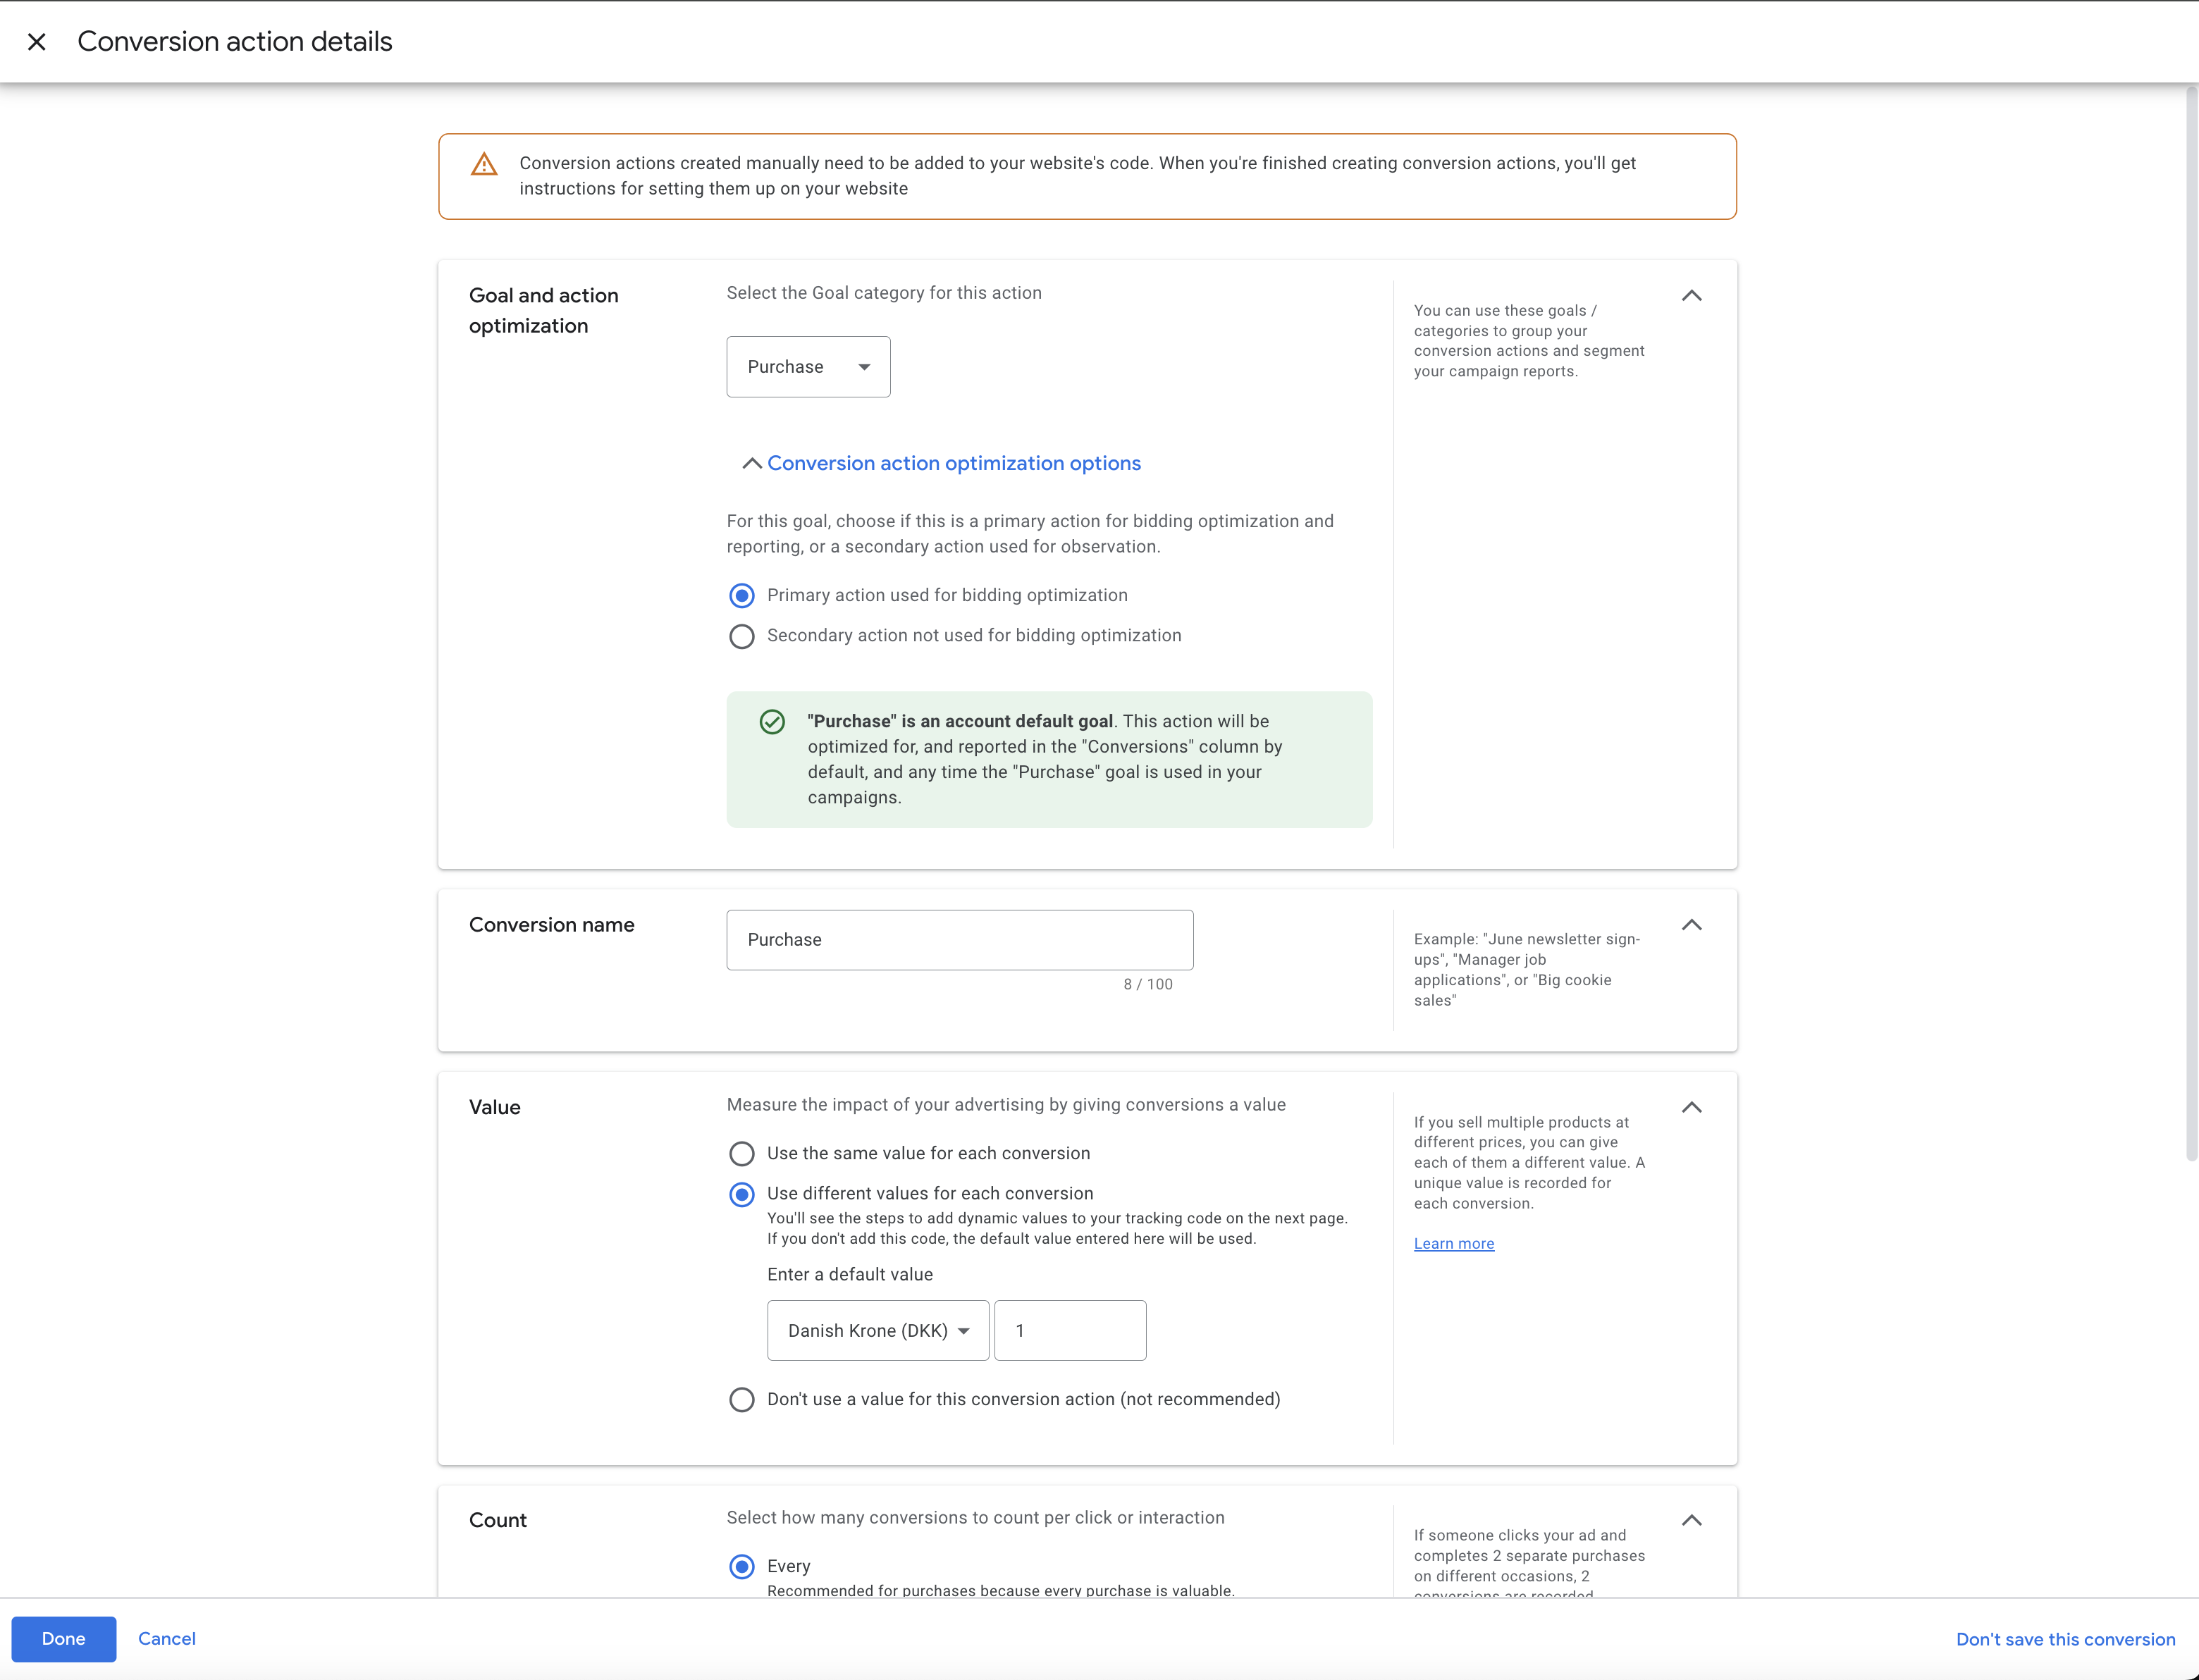The image size is (2199, 1680).
Task: Click "Don't save this conversion"
Action: click(x=2066, y=1639)
